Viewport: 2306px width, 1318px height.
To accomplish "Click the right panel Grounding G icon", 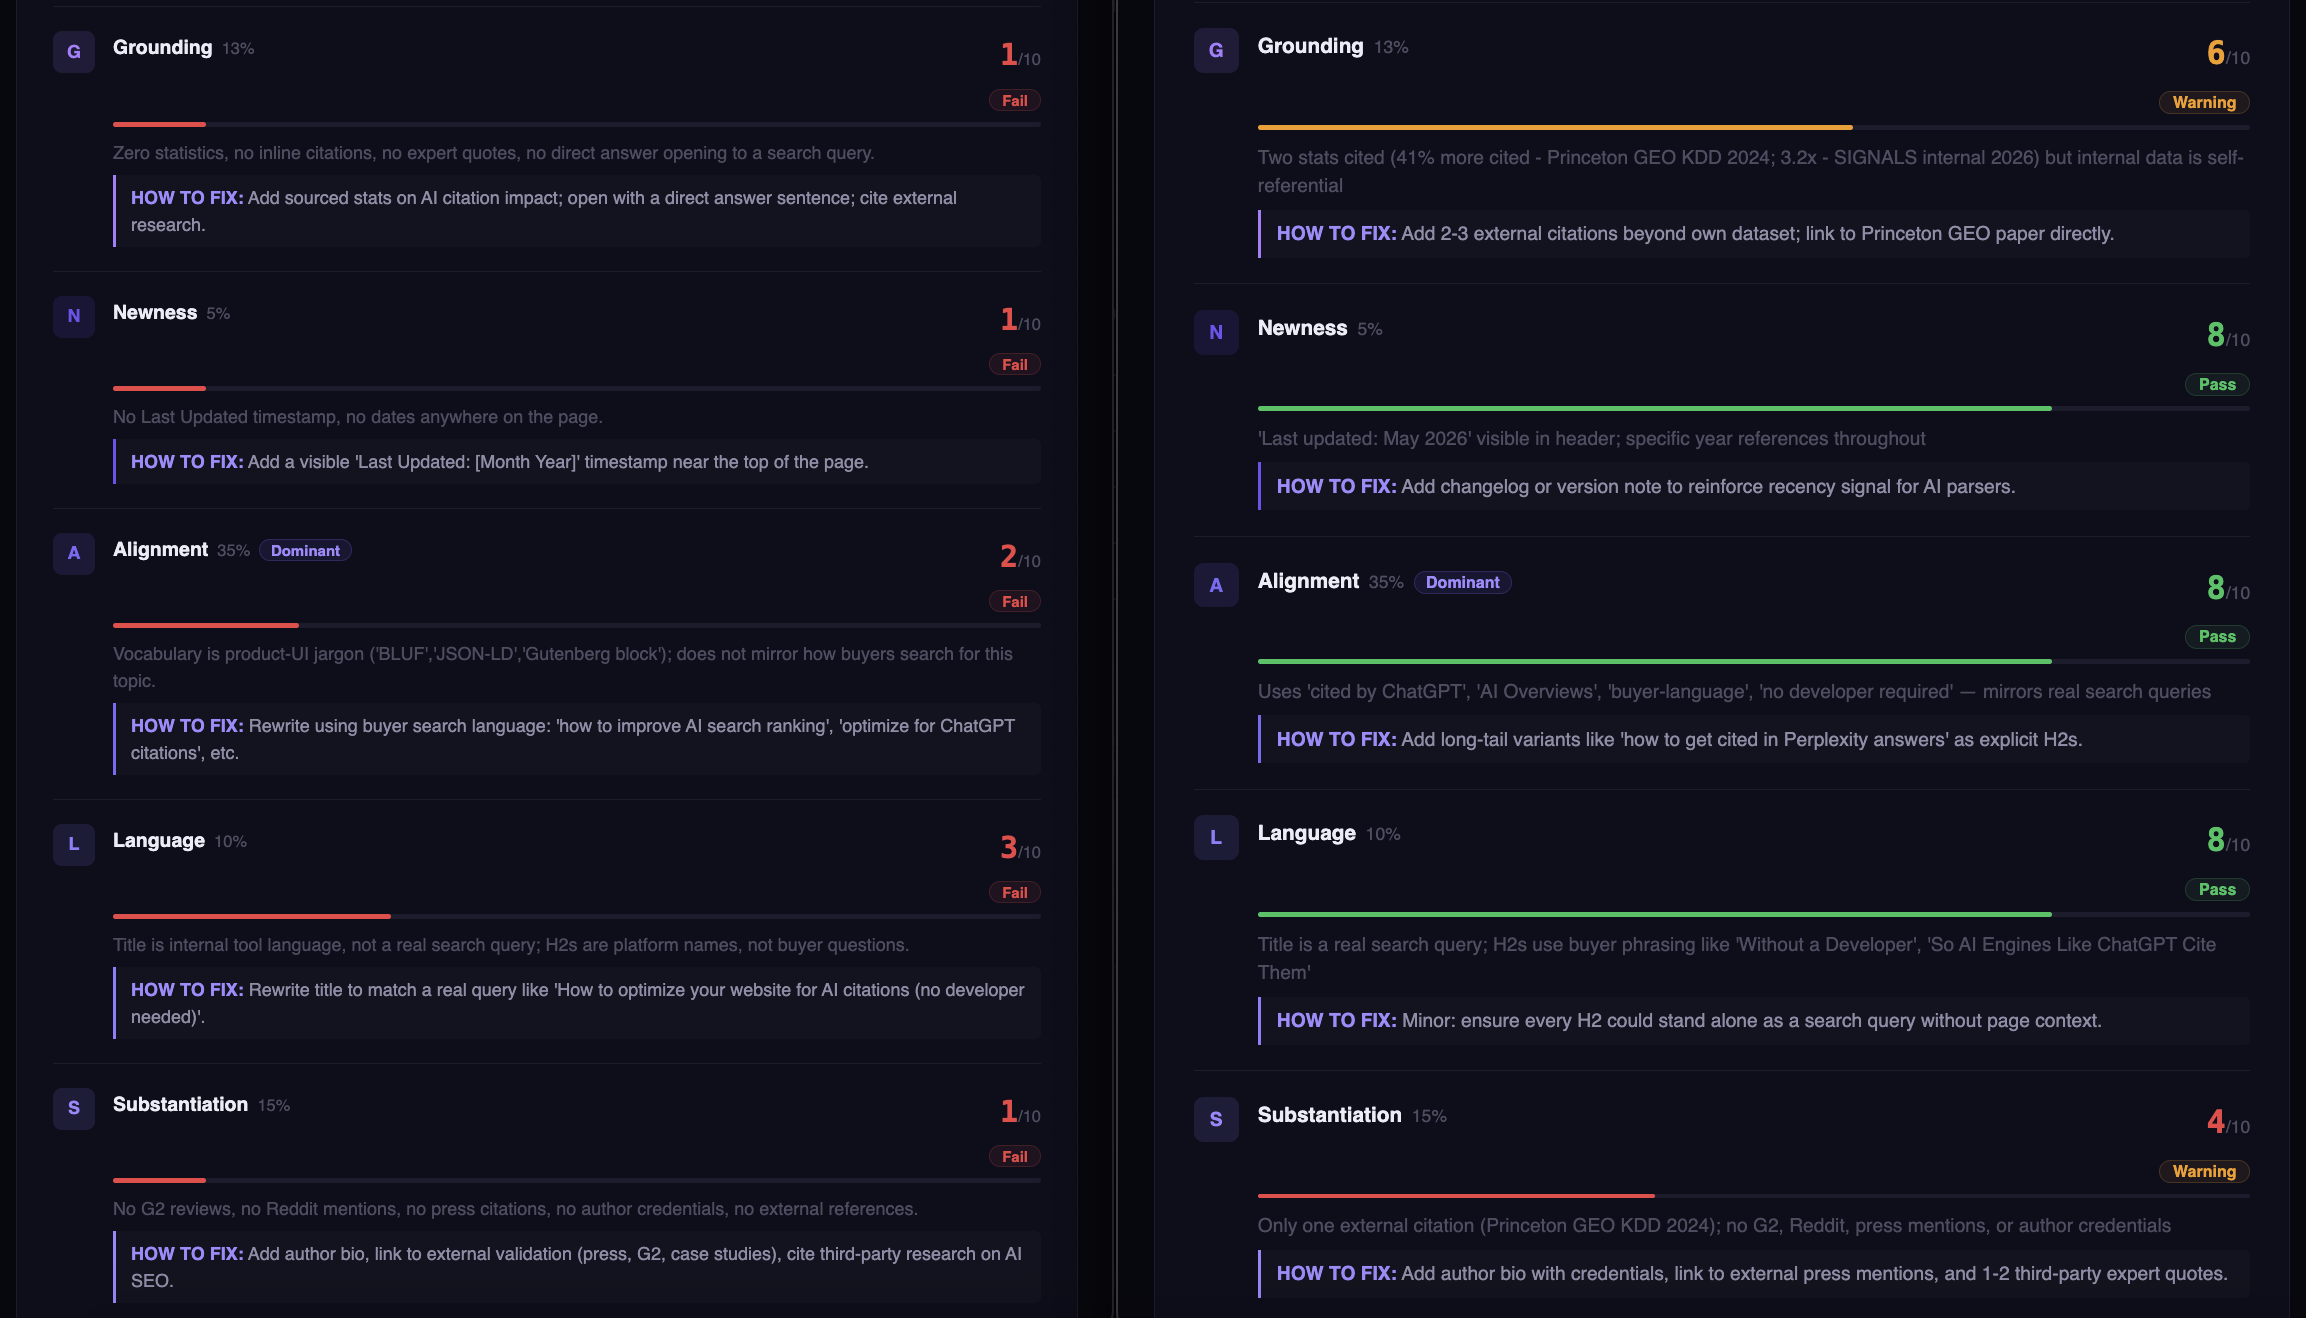I will coord(1216,51).
